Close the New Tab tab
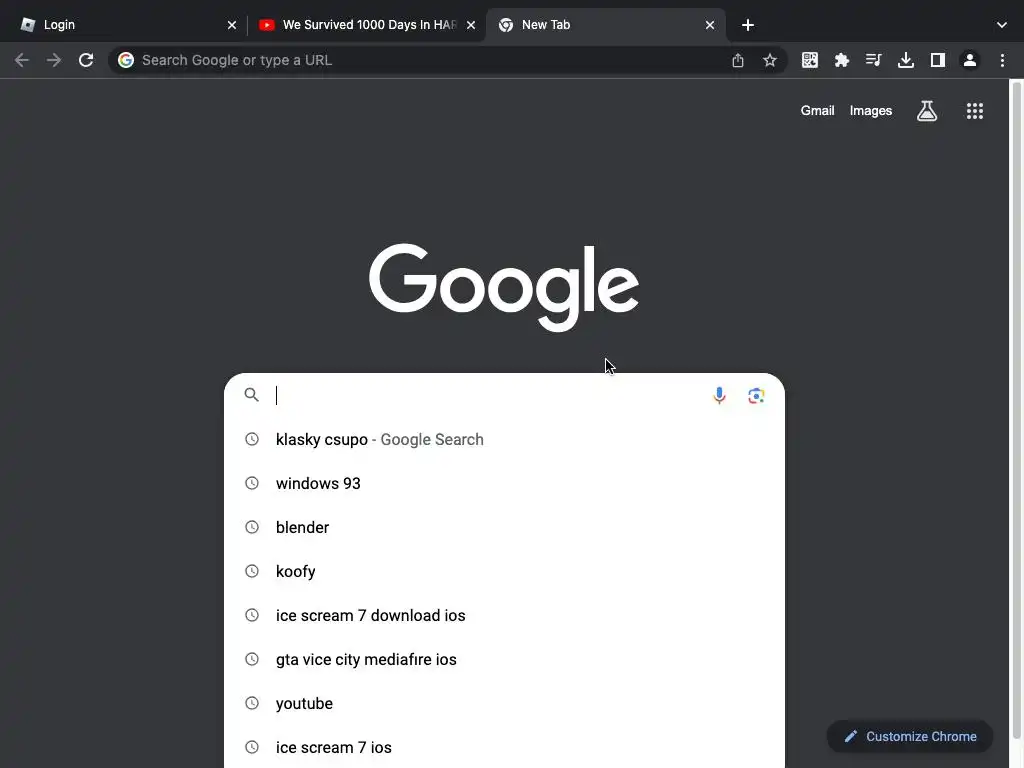Image resolution: width=1024 pixels, height=768 pixels. tap(710, 25)
